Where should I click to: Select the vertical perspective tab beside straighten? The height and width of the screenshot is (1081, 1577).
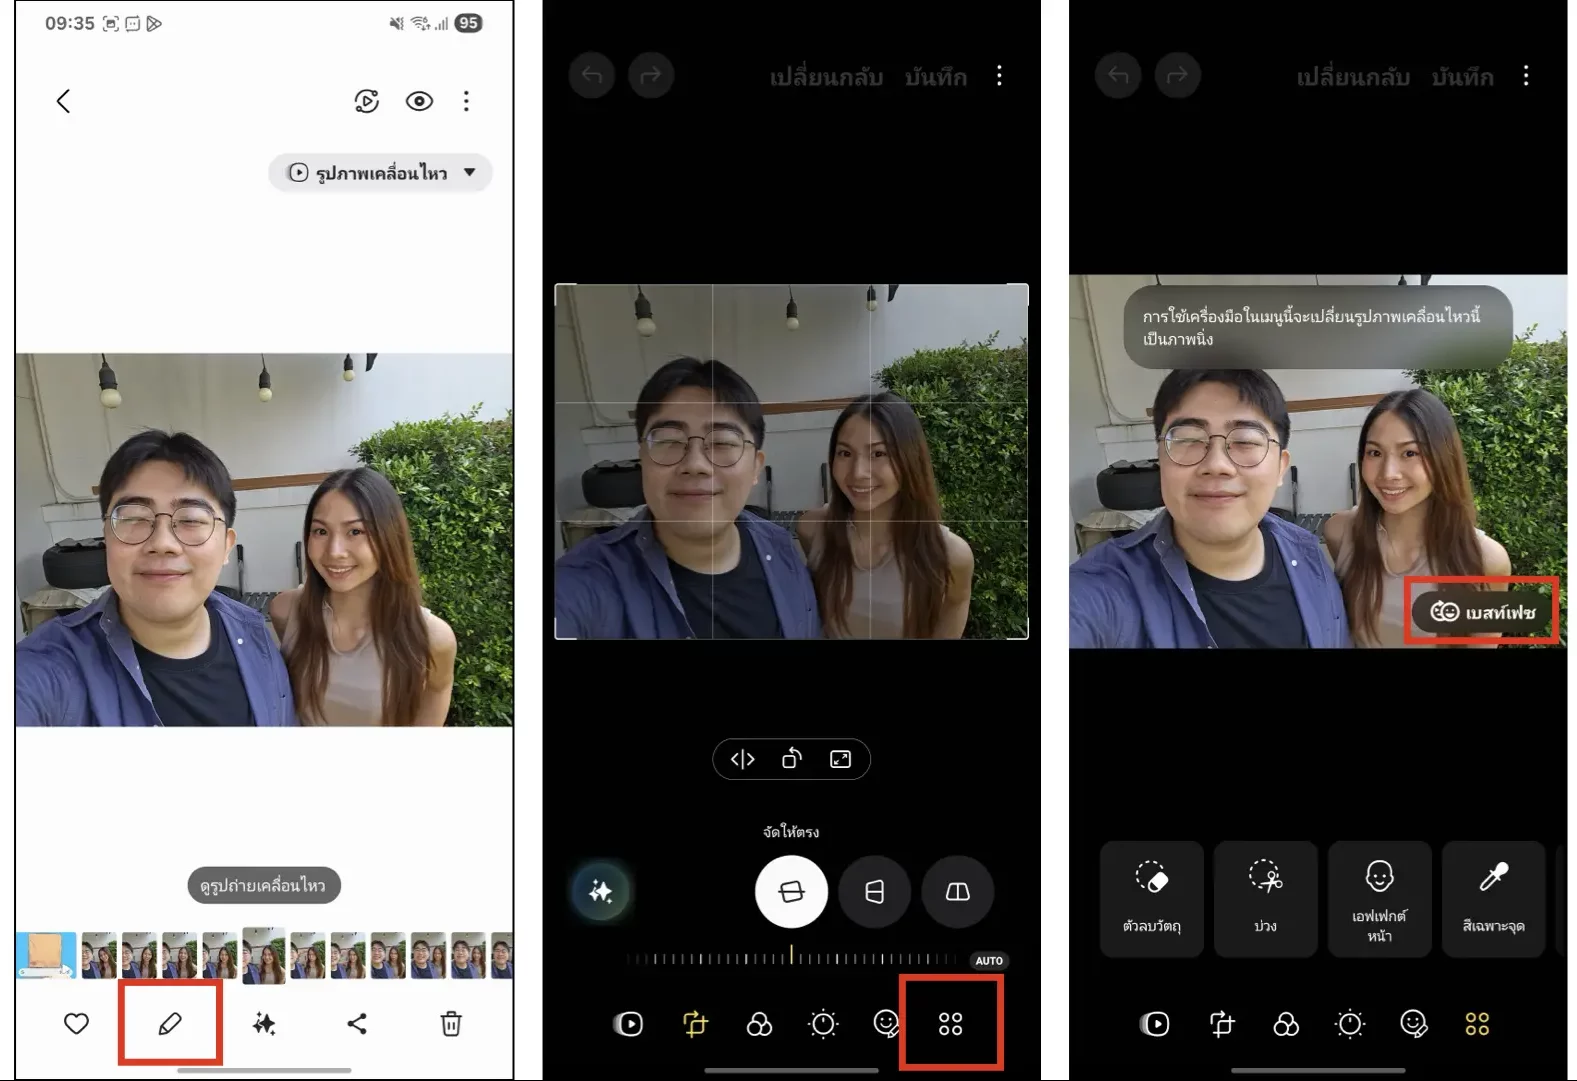coord(874,891)
